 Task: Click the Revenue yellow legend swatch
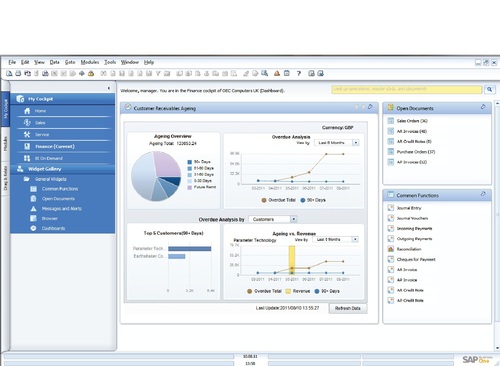tap(288, 291)
